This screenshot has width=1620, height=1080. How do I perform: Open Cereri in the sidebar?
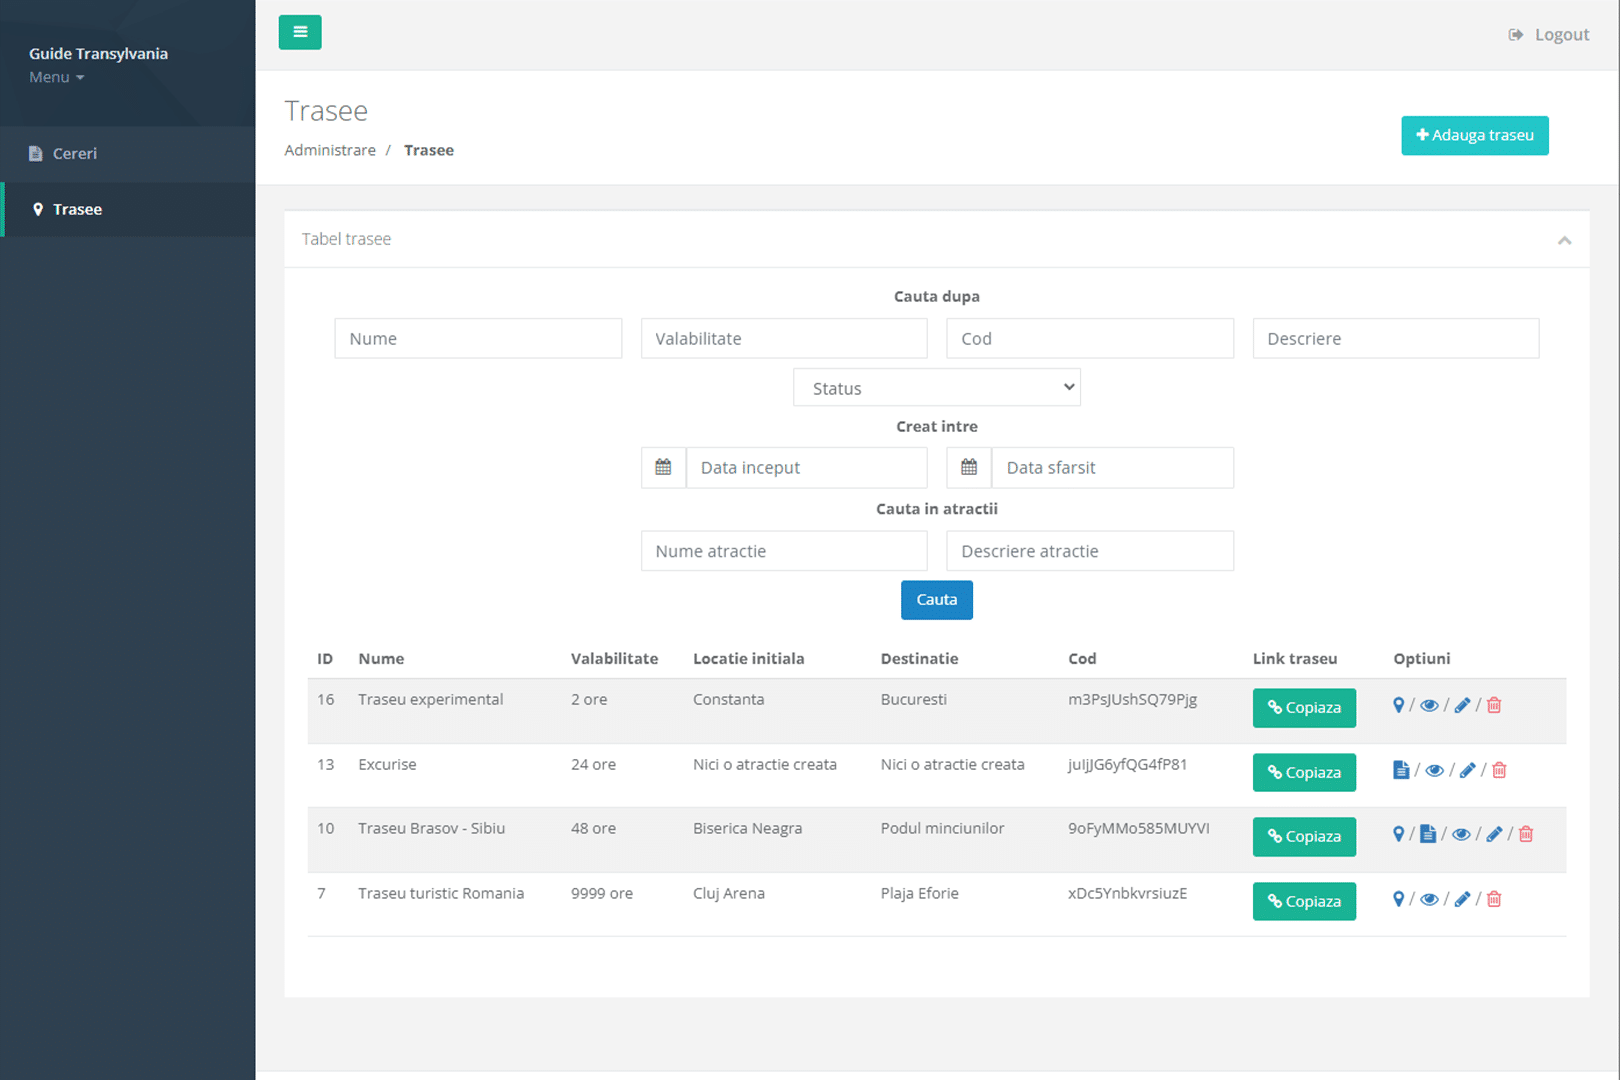tap(75, 153)
